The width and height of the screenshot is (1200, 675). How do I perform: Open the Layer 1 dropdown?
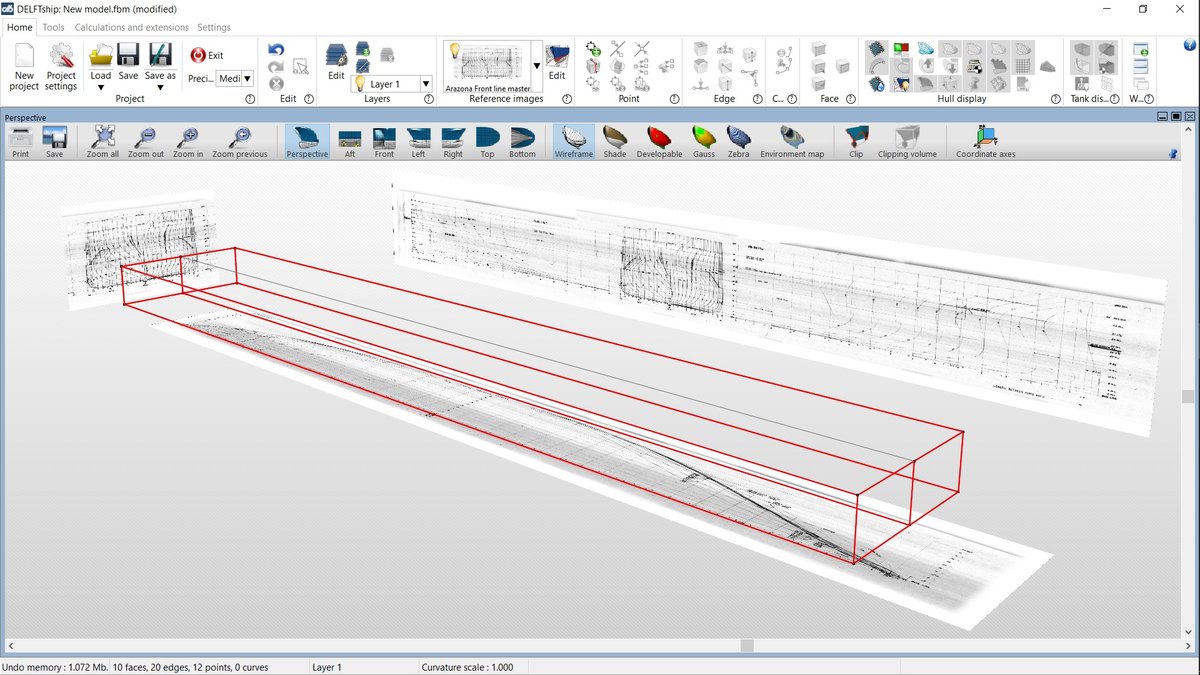click(426, 85)
